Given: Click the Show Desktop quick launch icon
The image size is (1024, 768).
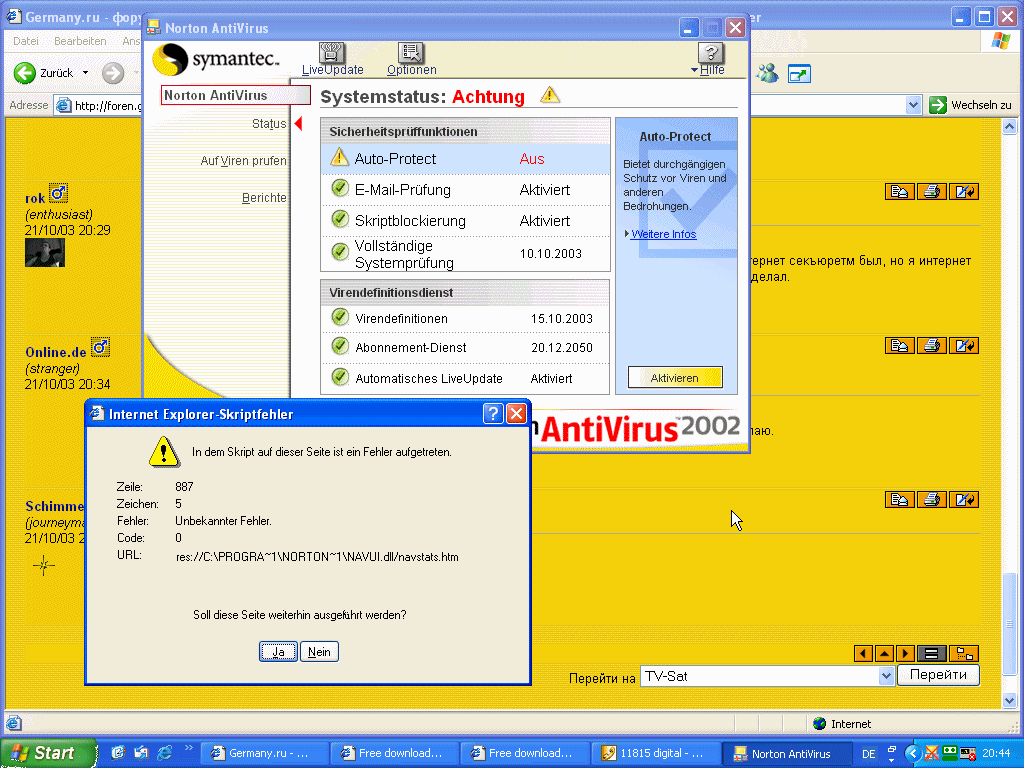Looking at the screenshot, I should click(x=118, y=752).
